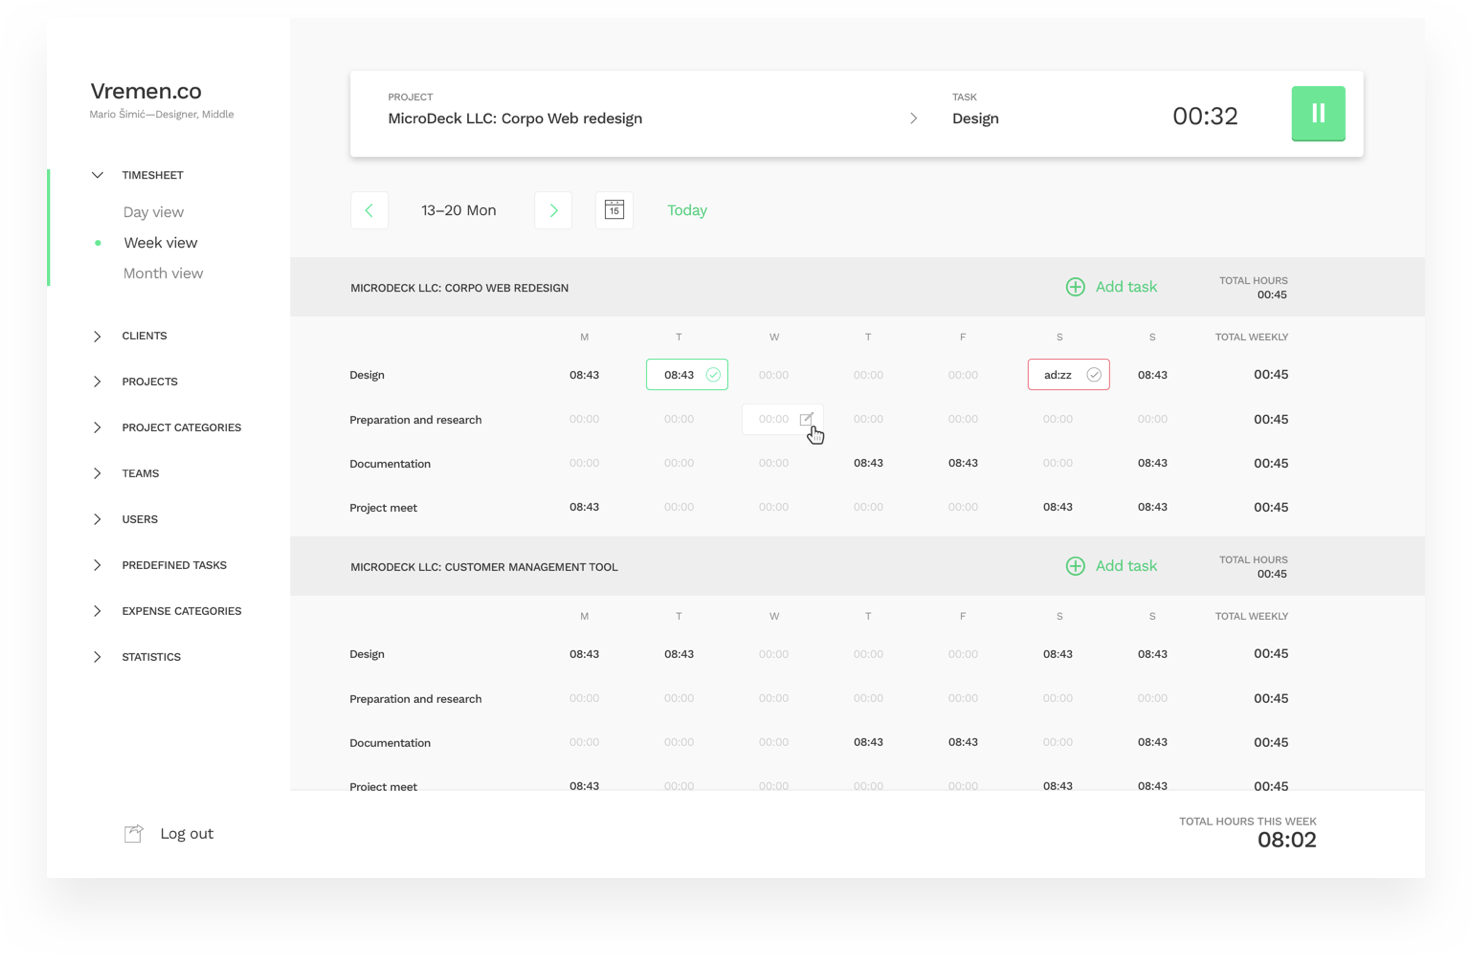The width and height of the screenshot is (1472, 954).
Task: Click the edit icon in Wednesday cell
Action: pos(807,419)
